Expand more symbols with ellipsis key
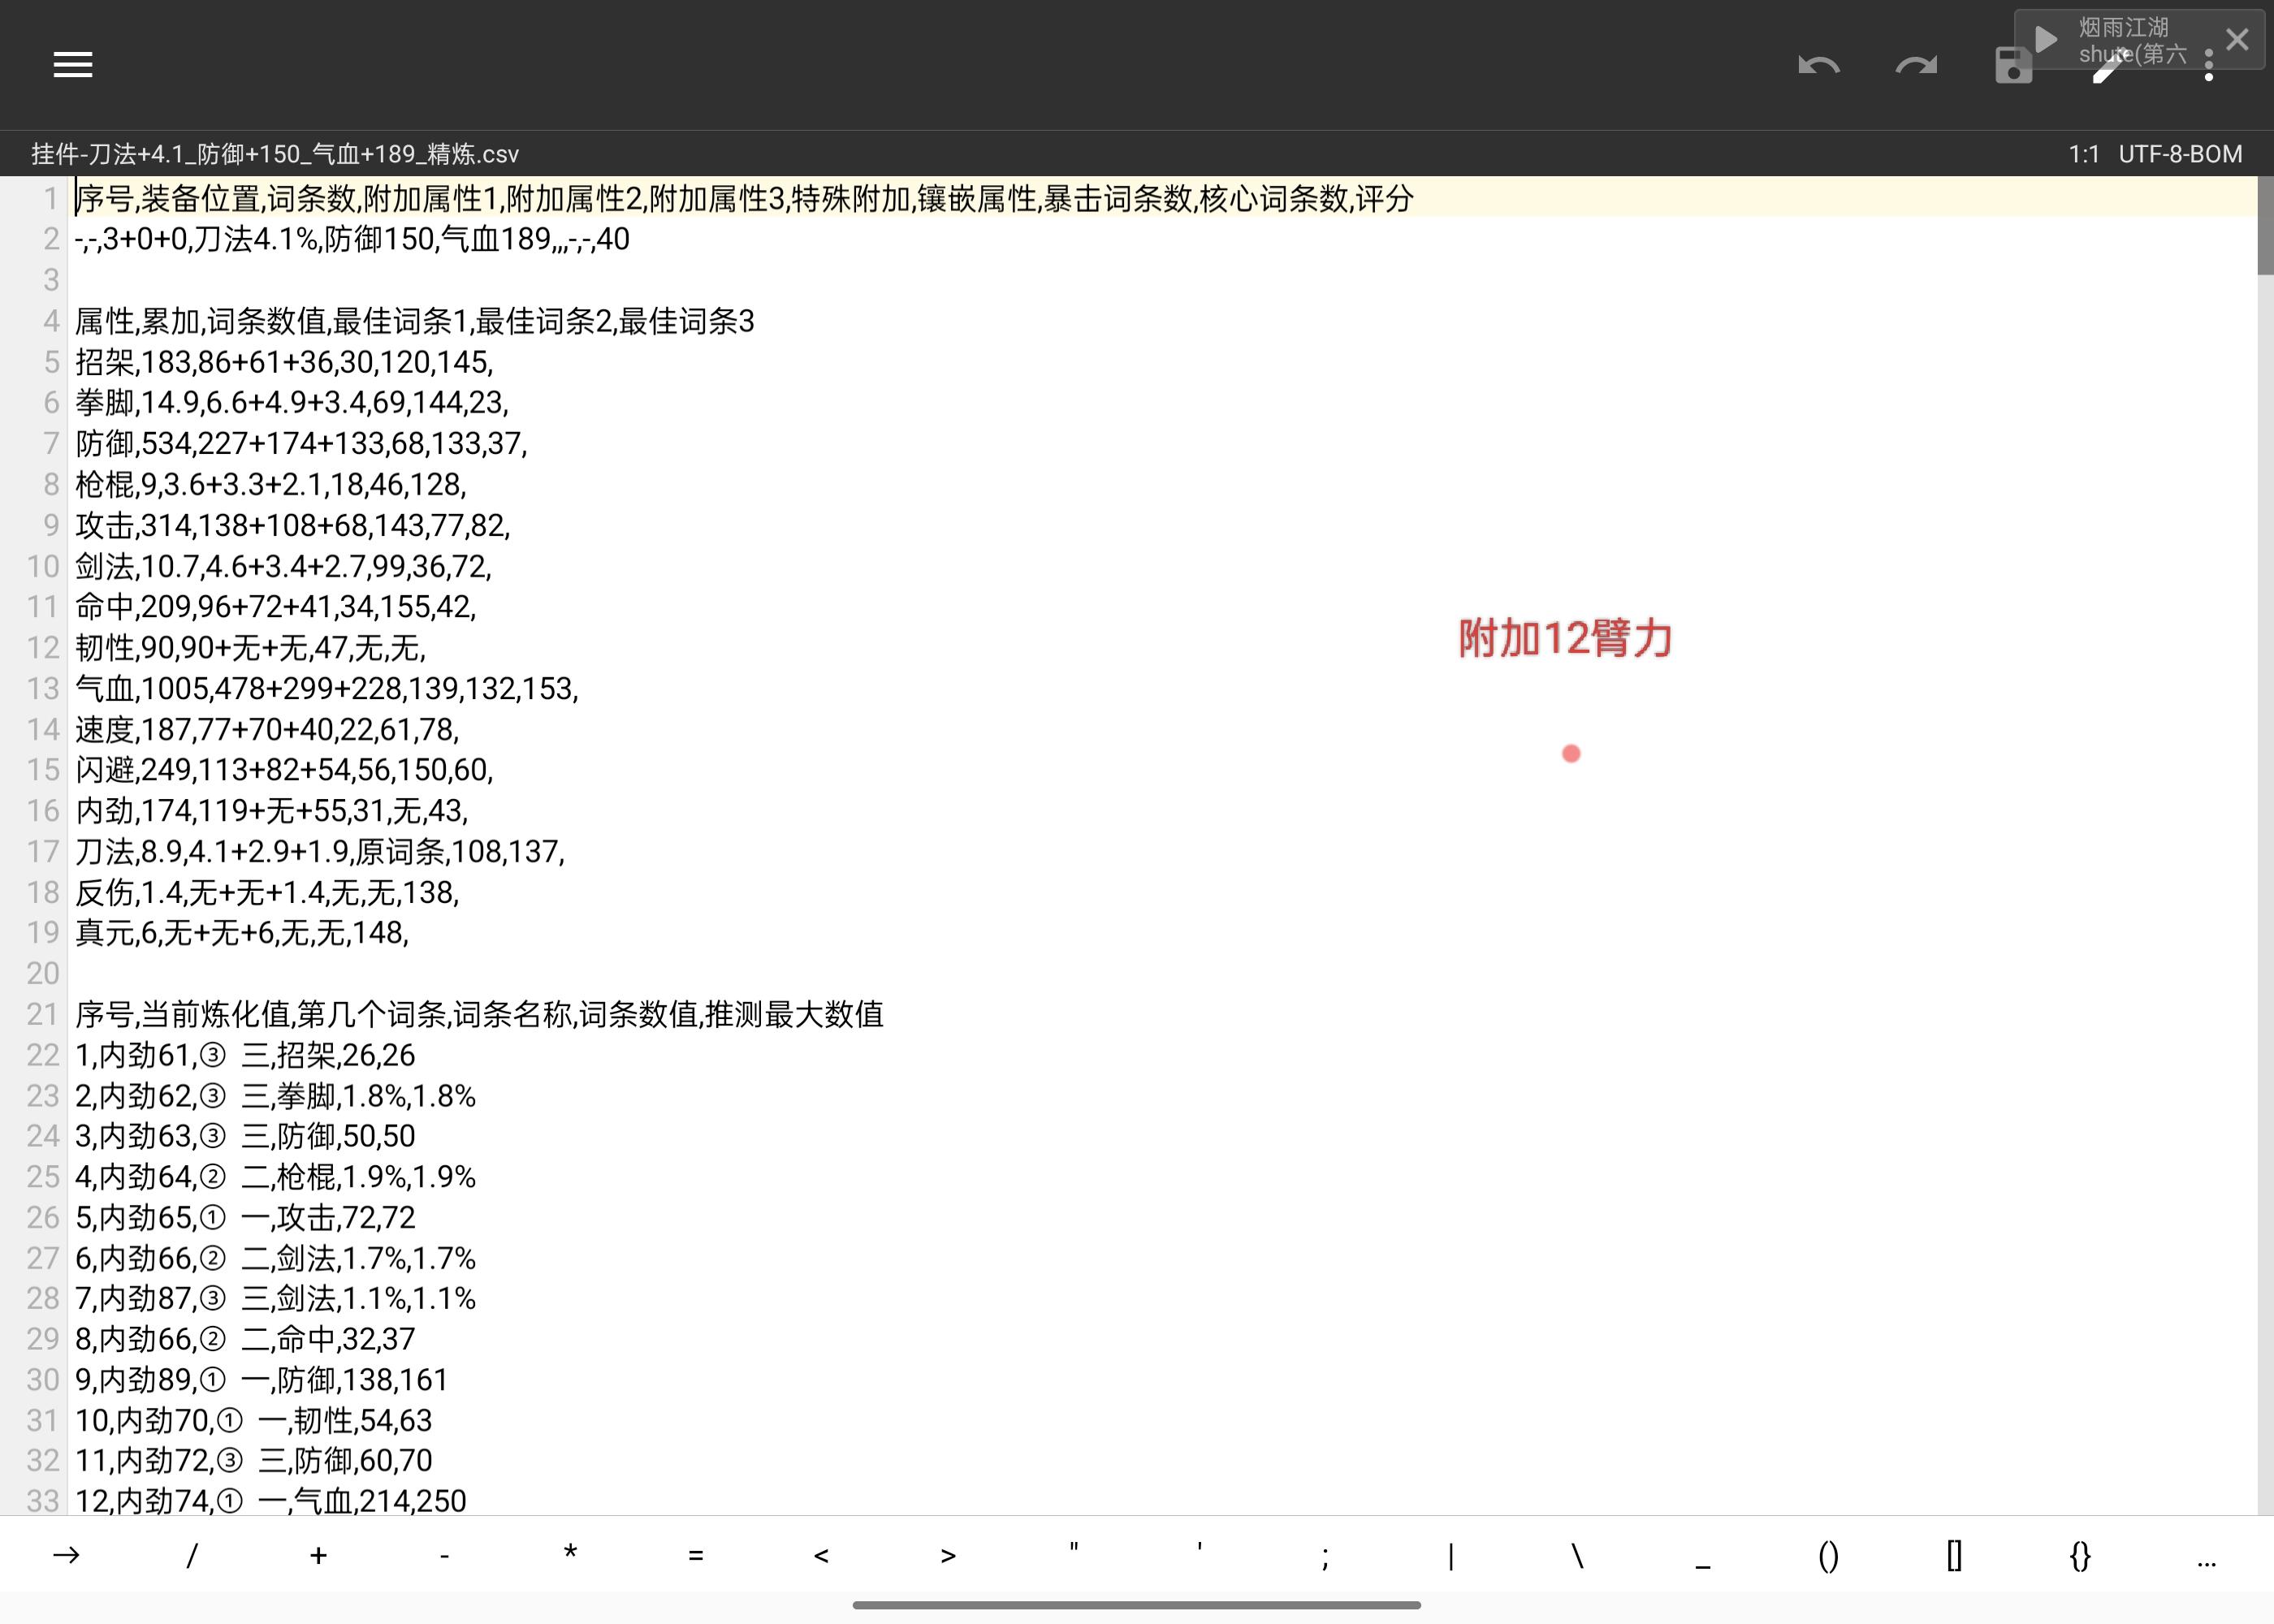 click(x=2206, y=1555)
